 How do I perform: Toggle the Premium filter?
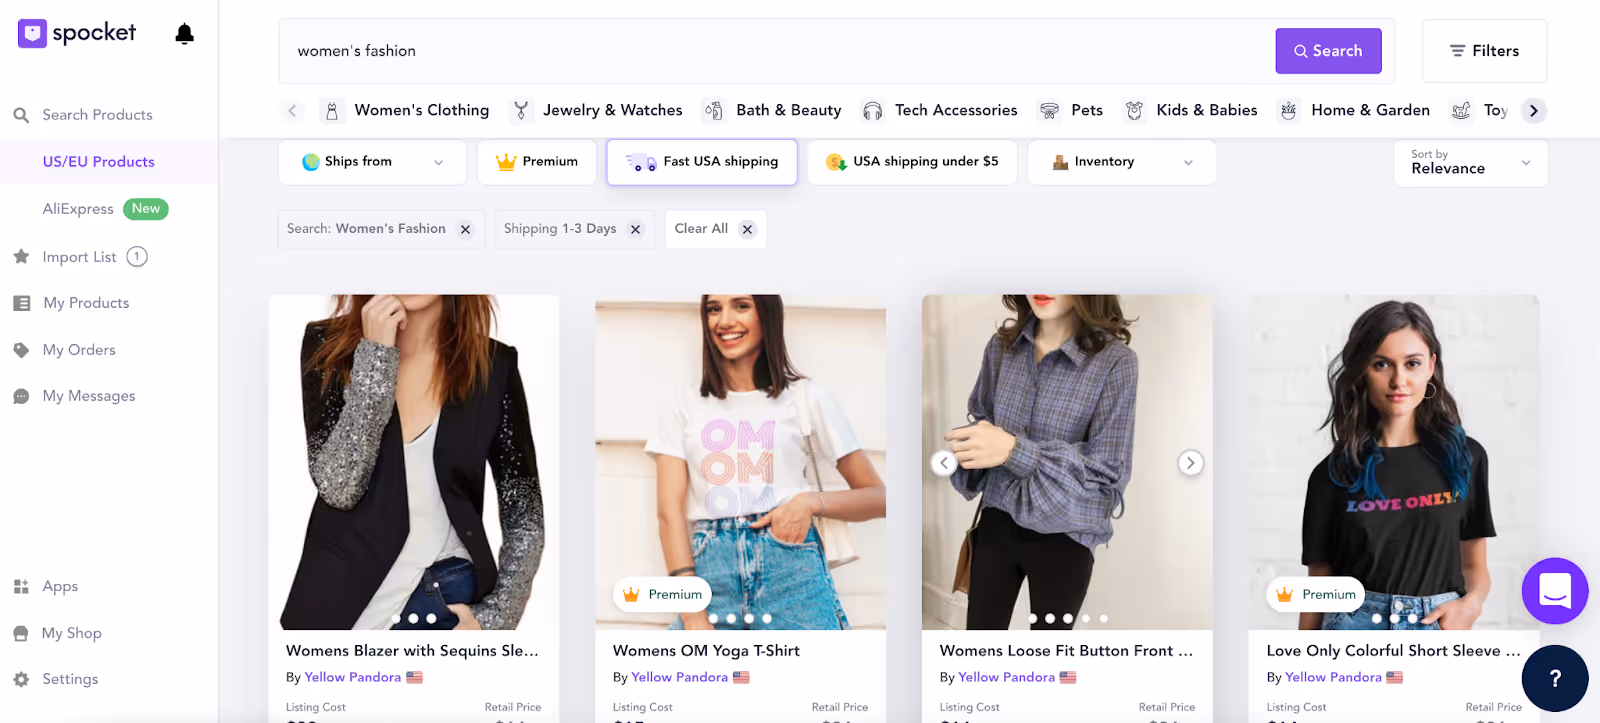click(x=537, y=162)
